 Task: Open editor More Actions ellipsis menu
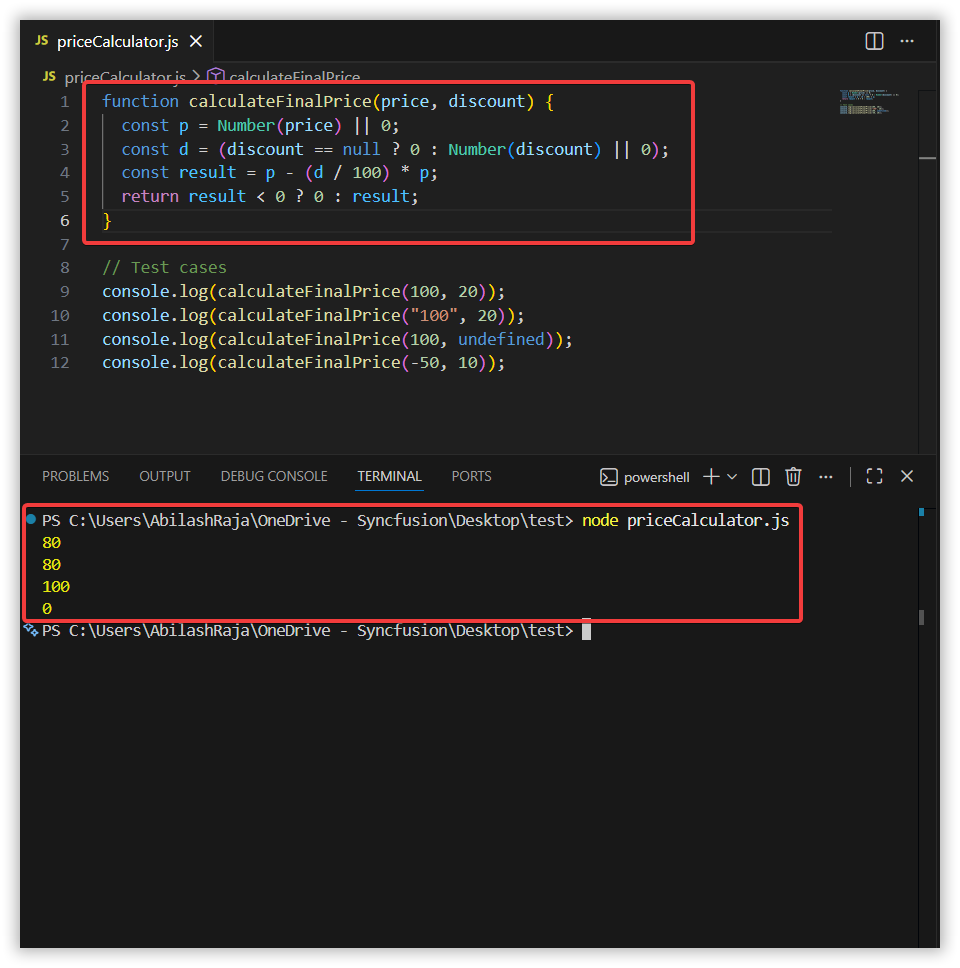point(907,41)
